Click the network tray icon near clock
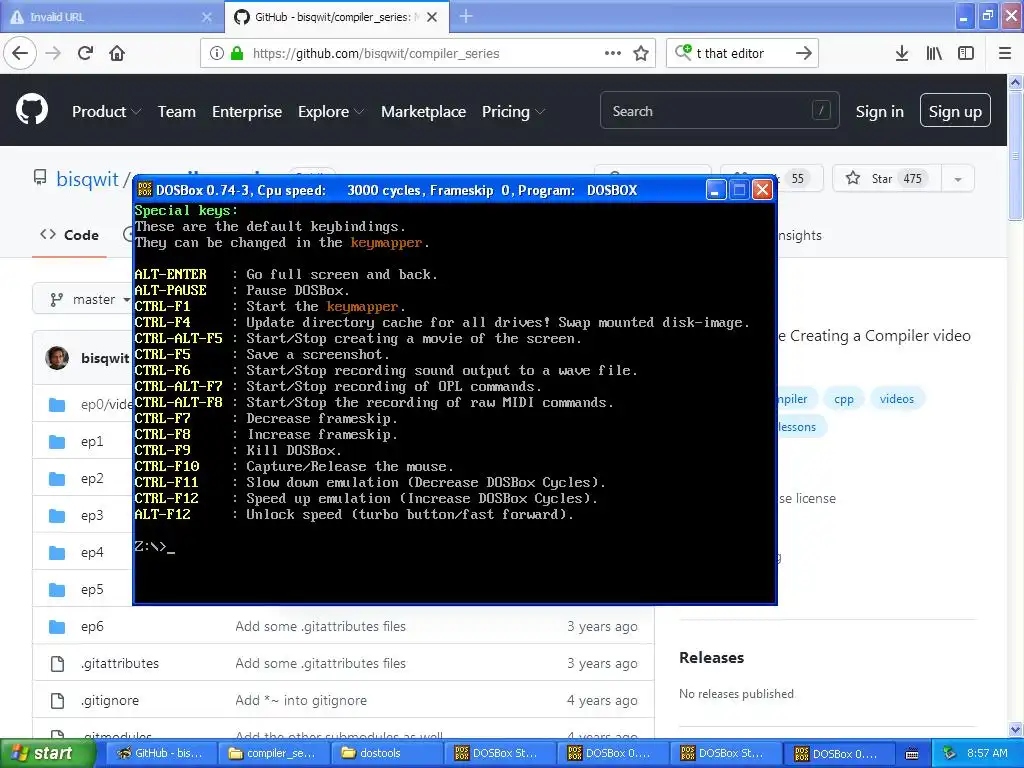Viewport: 1024px width, 768px height. (950, 753)
